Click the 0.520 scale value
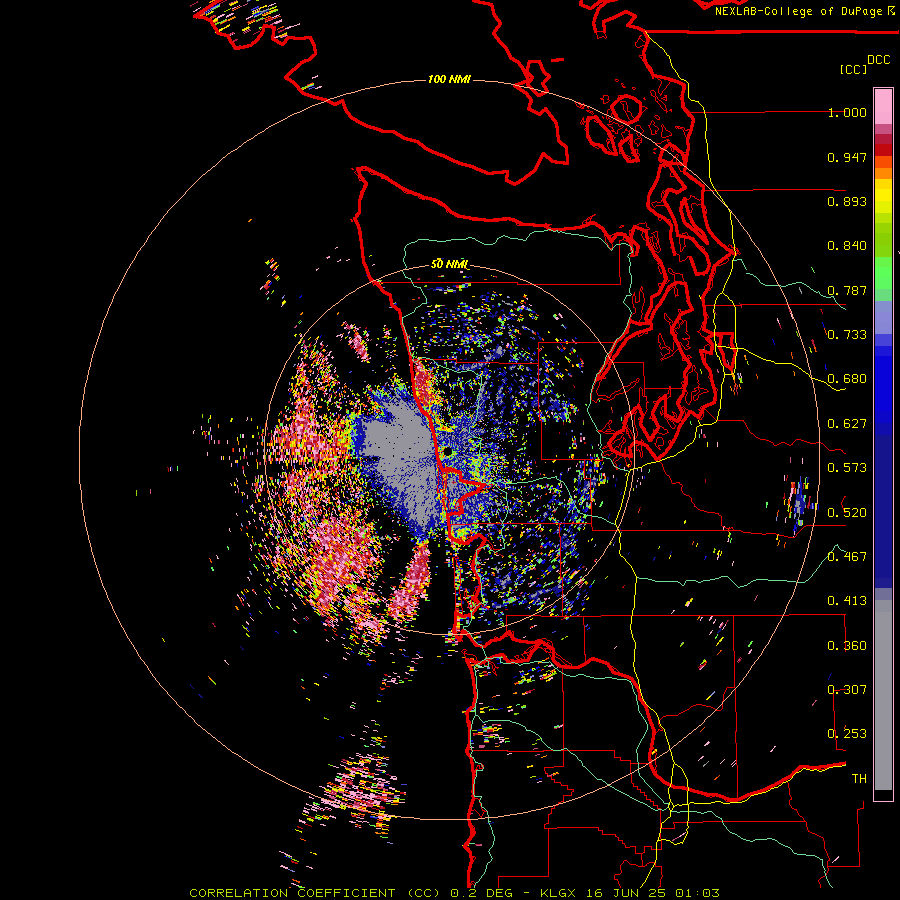The height and width of the screenshot is (900, 900). point(847,512)
